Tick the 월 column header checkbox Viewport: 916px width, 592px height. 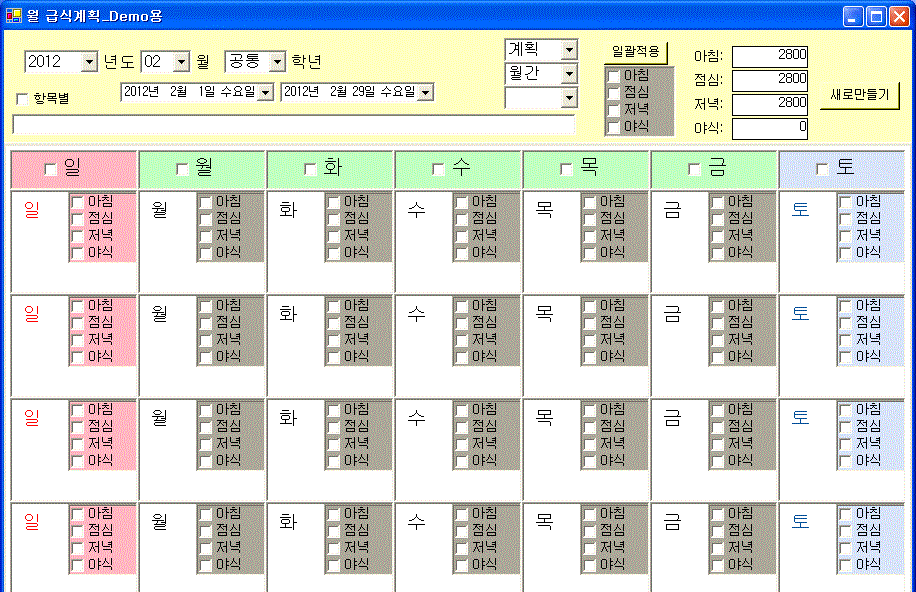(182, 169)
